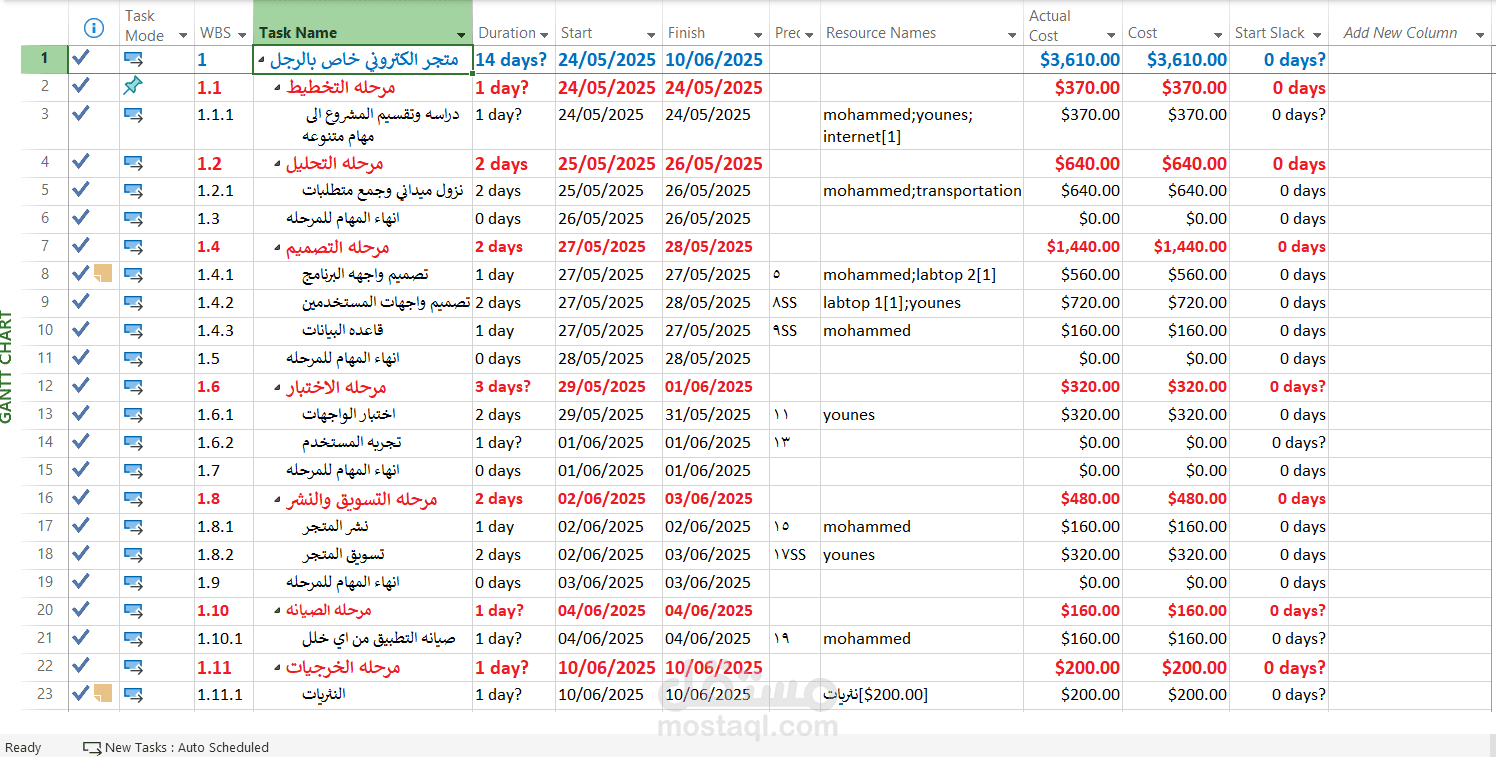This screenshot has height=757, width=1496.
Task: Collapse the project summary task in row 1
Action: (x=262, y=60)
